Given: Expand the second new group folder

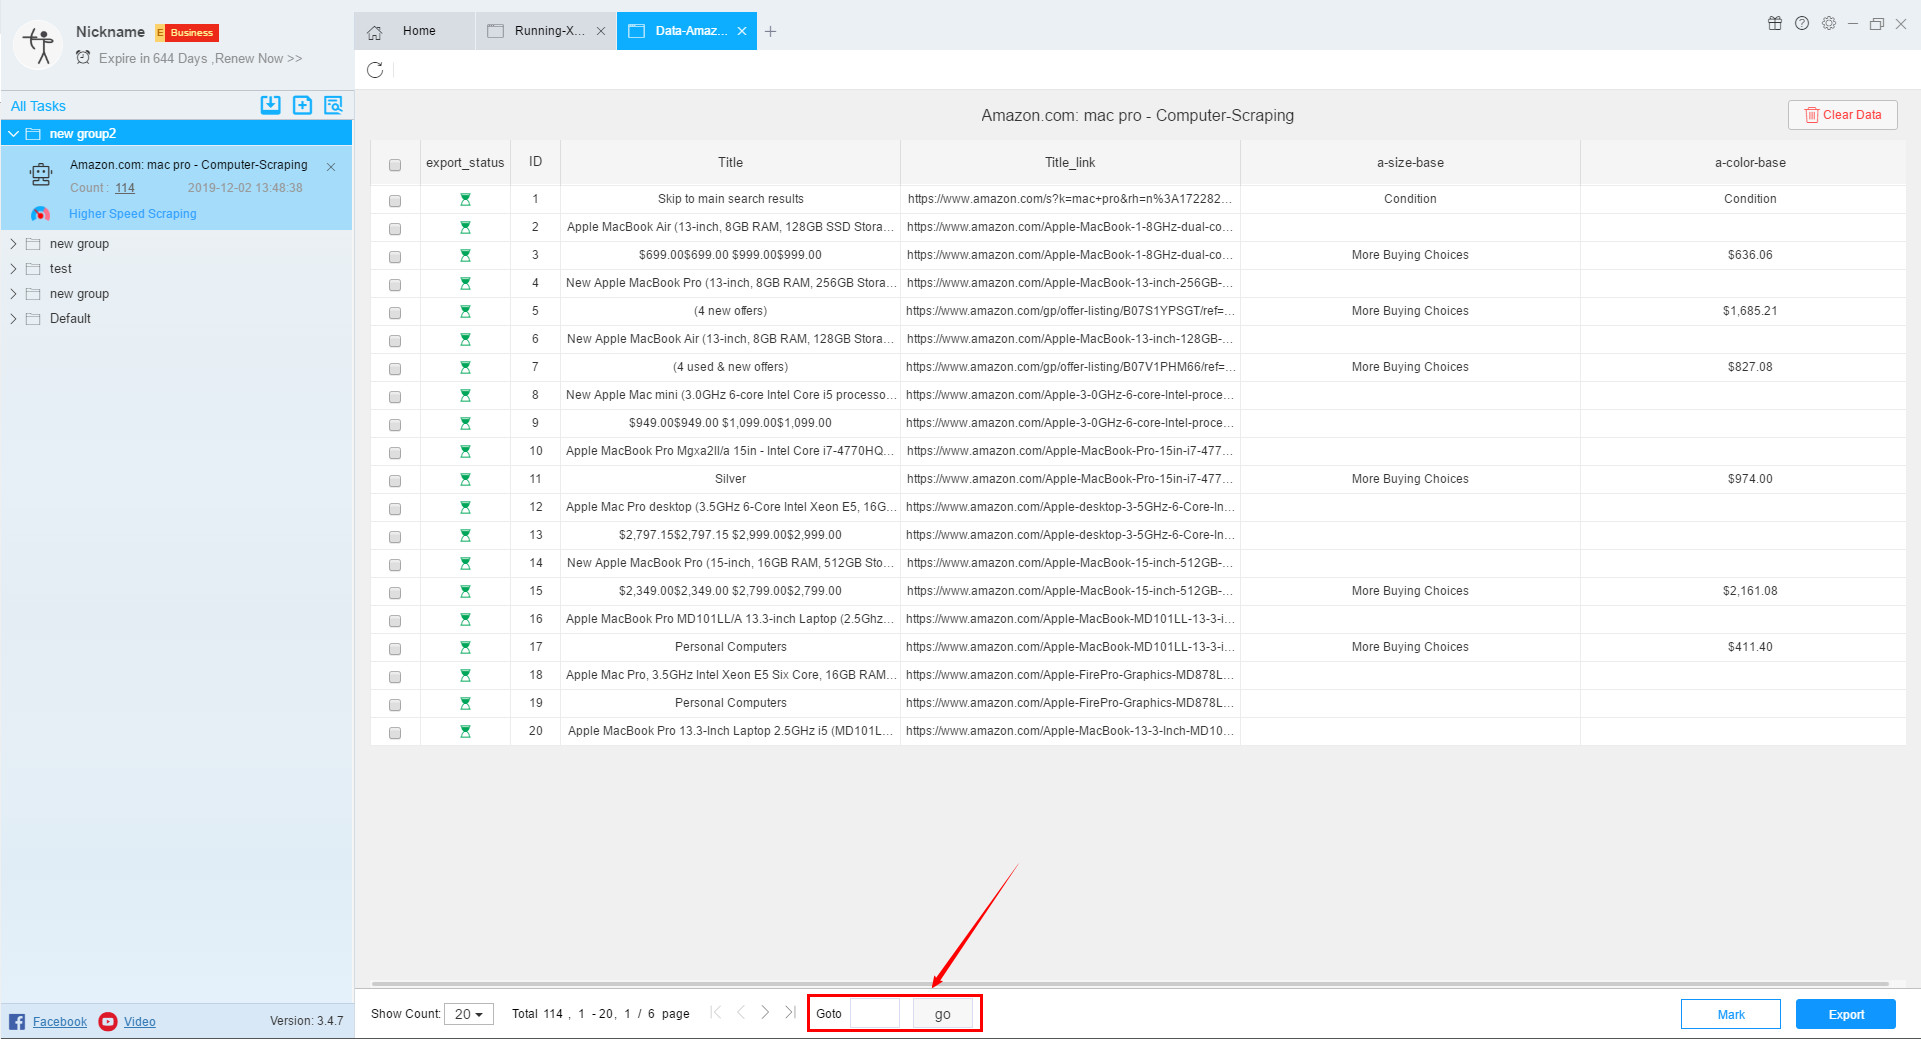Looking at the screenshot, I should tap(13, 294).
